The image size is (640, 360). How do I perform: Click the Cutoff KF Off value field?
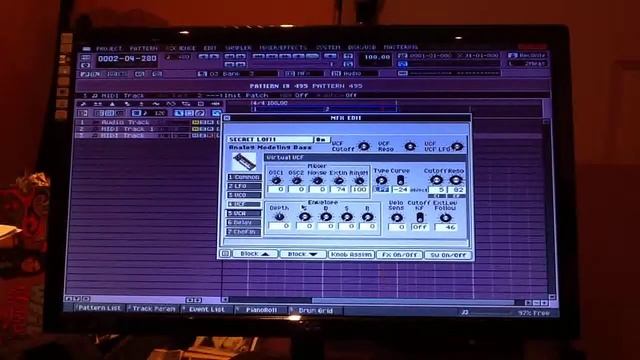pyautogui.click(x=420, y=227)
